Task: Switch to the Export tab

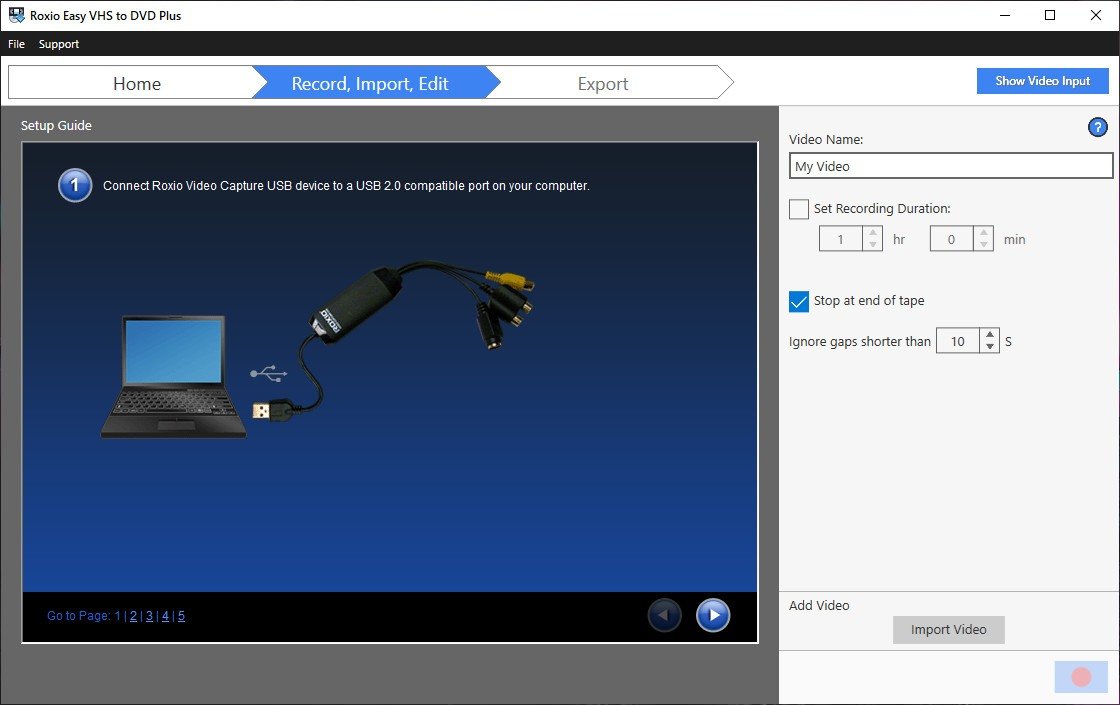Action: pos(602,83)
